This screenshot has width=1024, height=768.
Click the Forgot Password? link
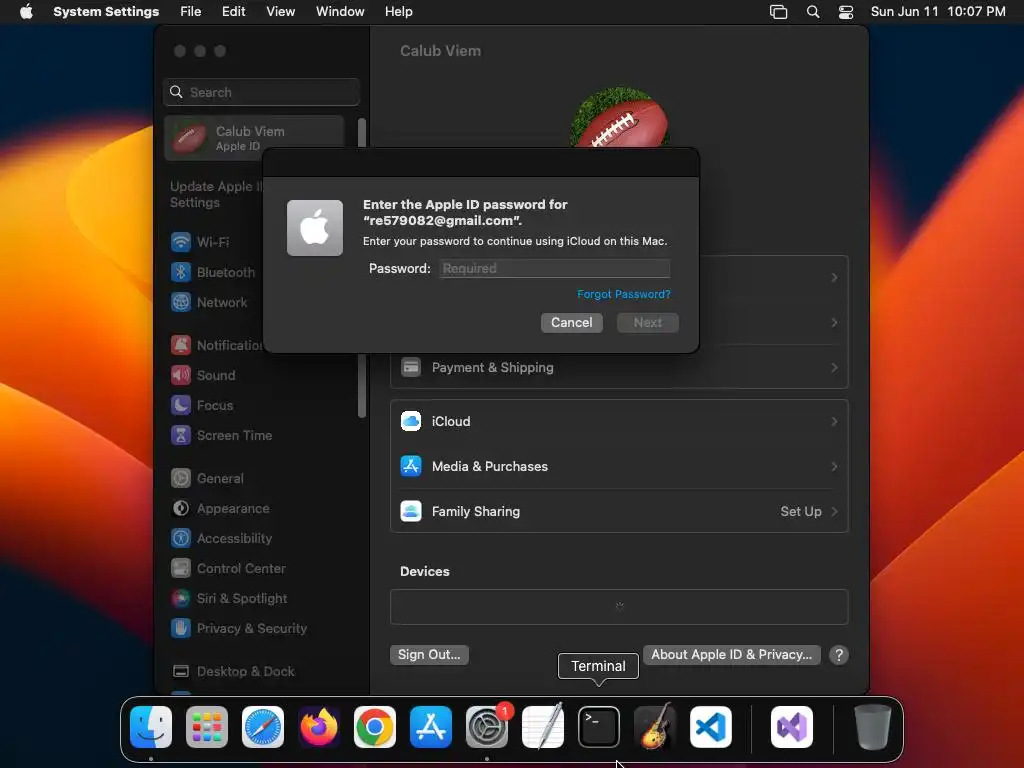(624, 295)
